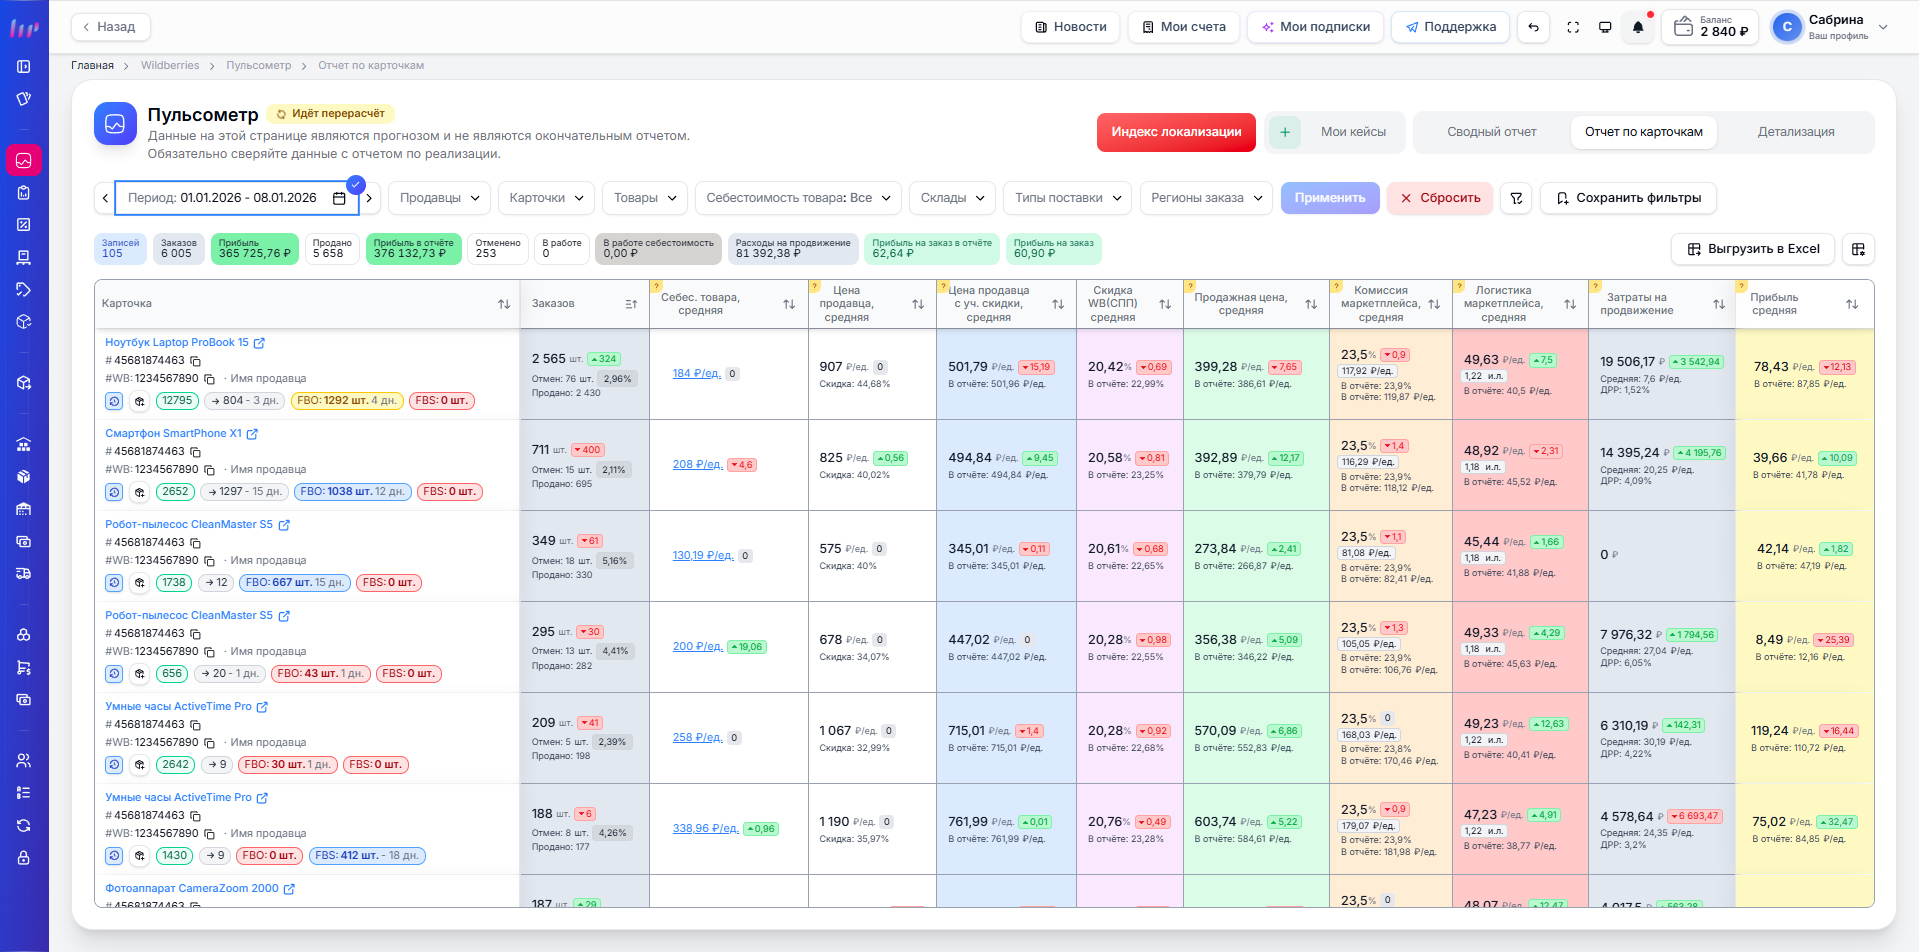
Task: Toggle fullscreen mode icon
Action: click(x=1573, y=27)
